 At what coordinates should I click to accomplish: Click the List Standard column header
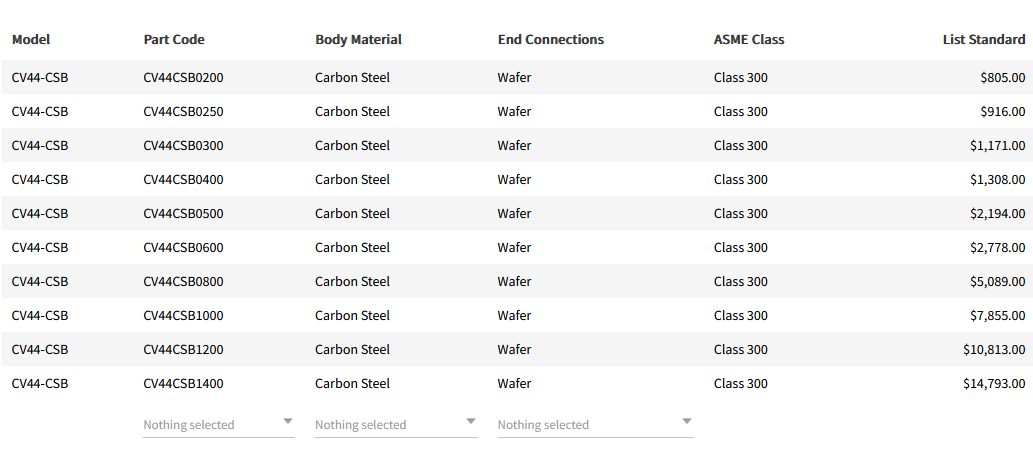tap(983, 40)
